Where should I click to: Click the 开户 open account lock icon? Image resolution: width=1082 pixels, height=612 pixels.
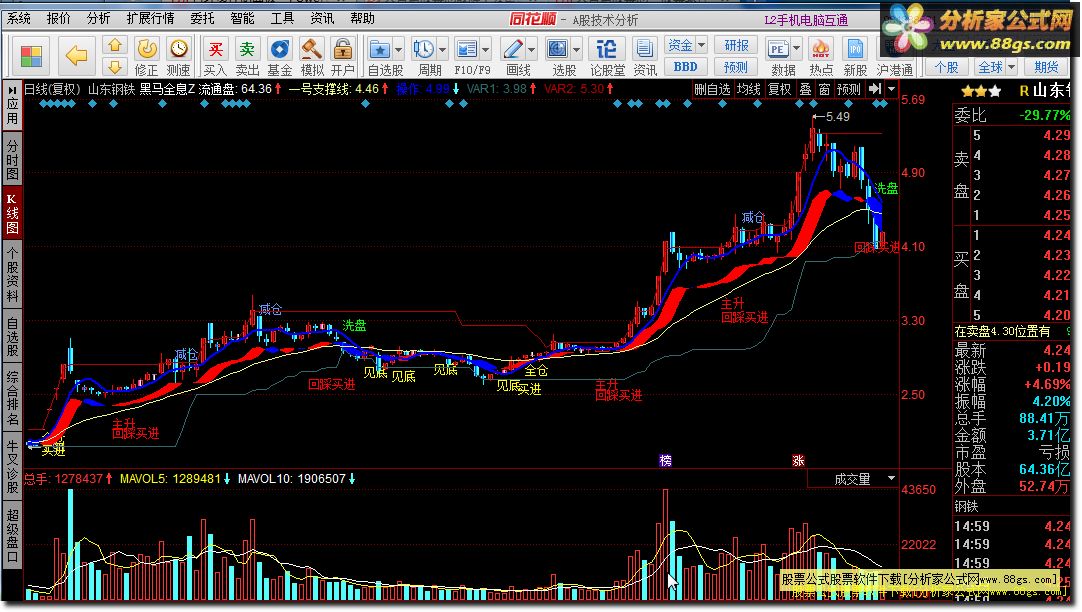click(342, 49)
